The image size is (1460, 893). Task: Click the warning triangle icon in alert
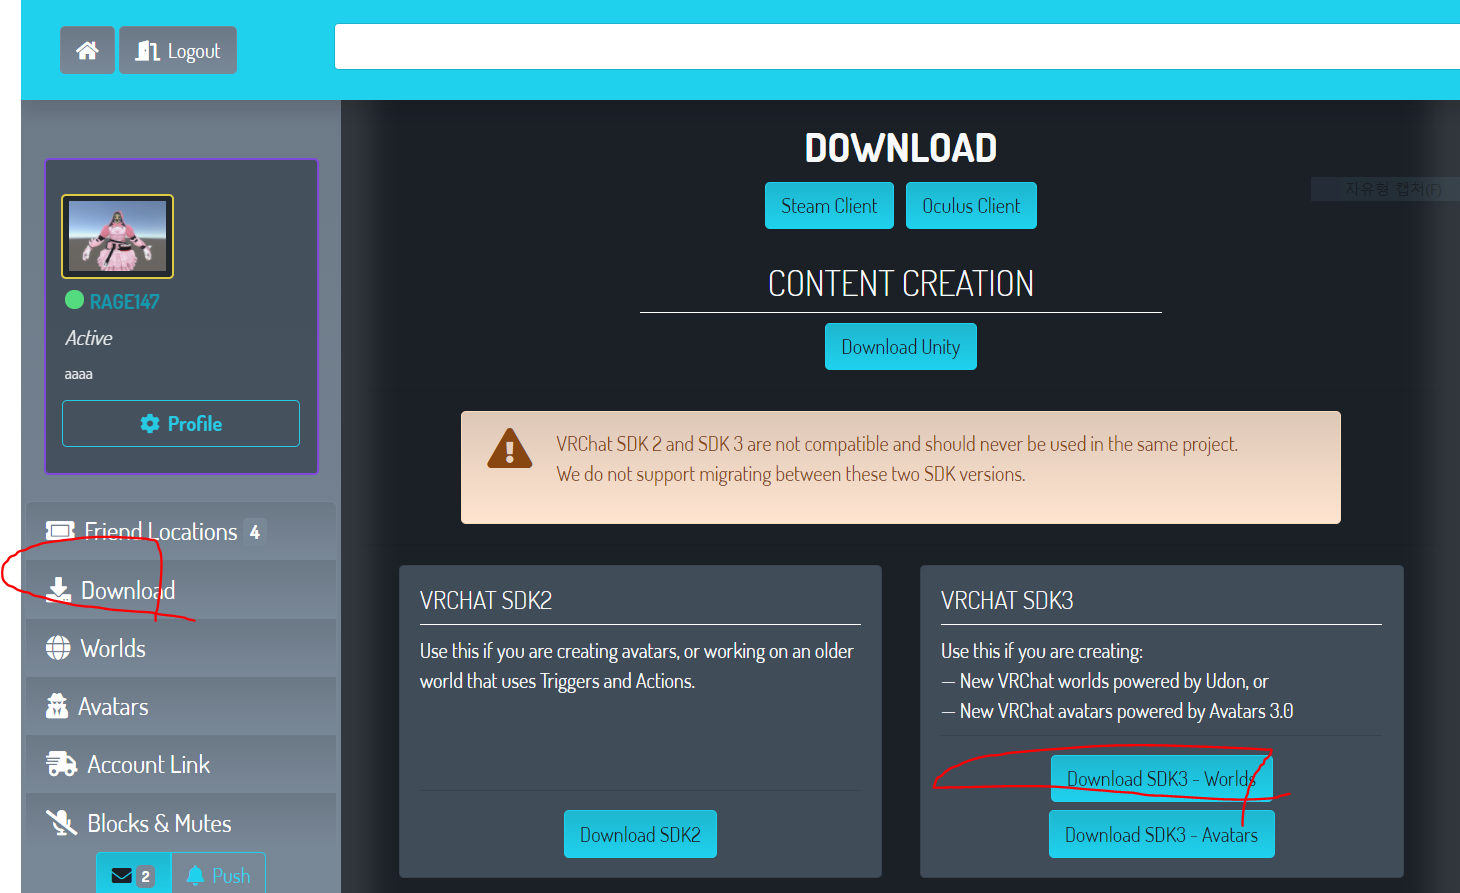(510, 449)
